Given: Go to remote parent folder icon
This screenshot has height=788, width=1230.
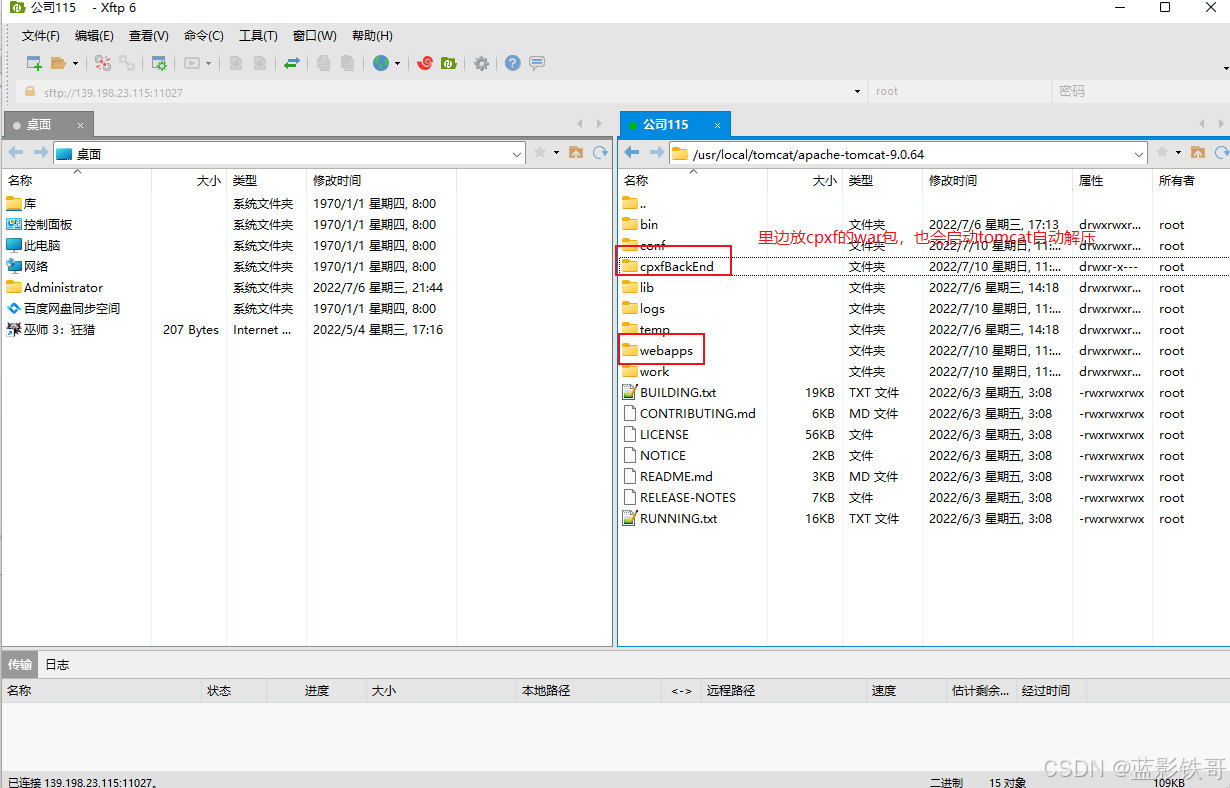Looking at the screenshot, I should point(1198,153).
